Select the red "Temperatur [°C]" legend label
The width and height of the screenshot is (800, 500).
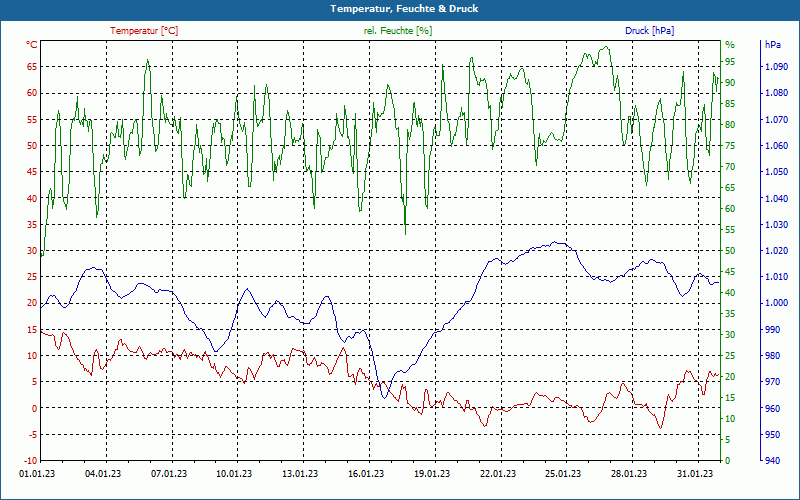144,31
